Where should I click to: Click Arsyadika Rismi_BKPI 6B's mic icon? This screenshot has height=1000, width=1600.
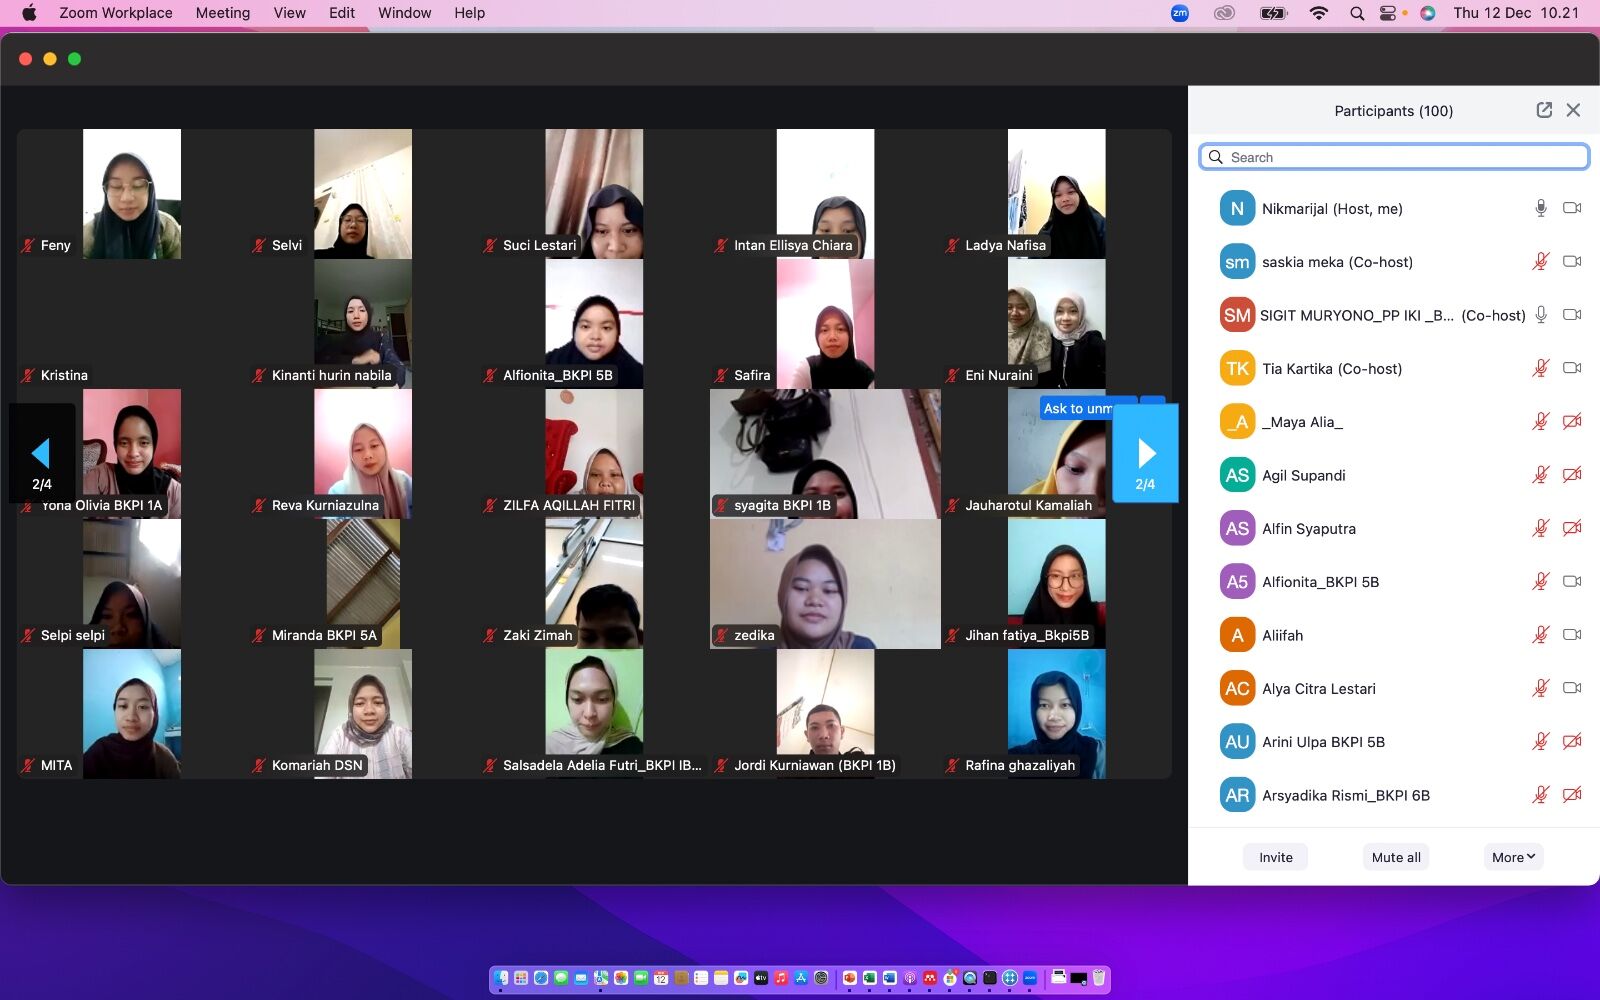[1541, 795]
